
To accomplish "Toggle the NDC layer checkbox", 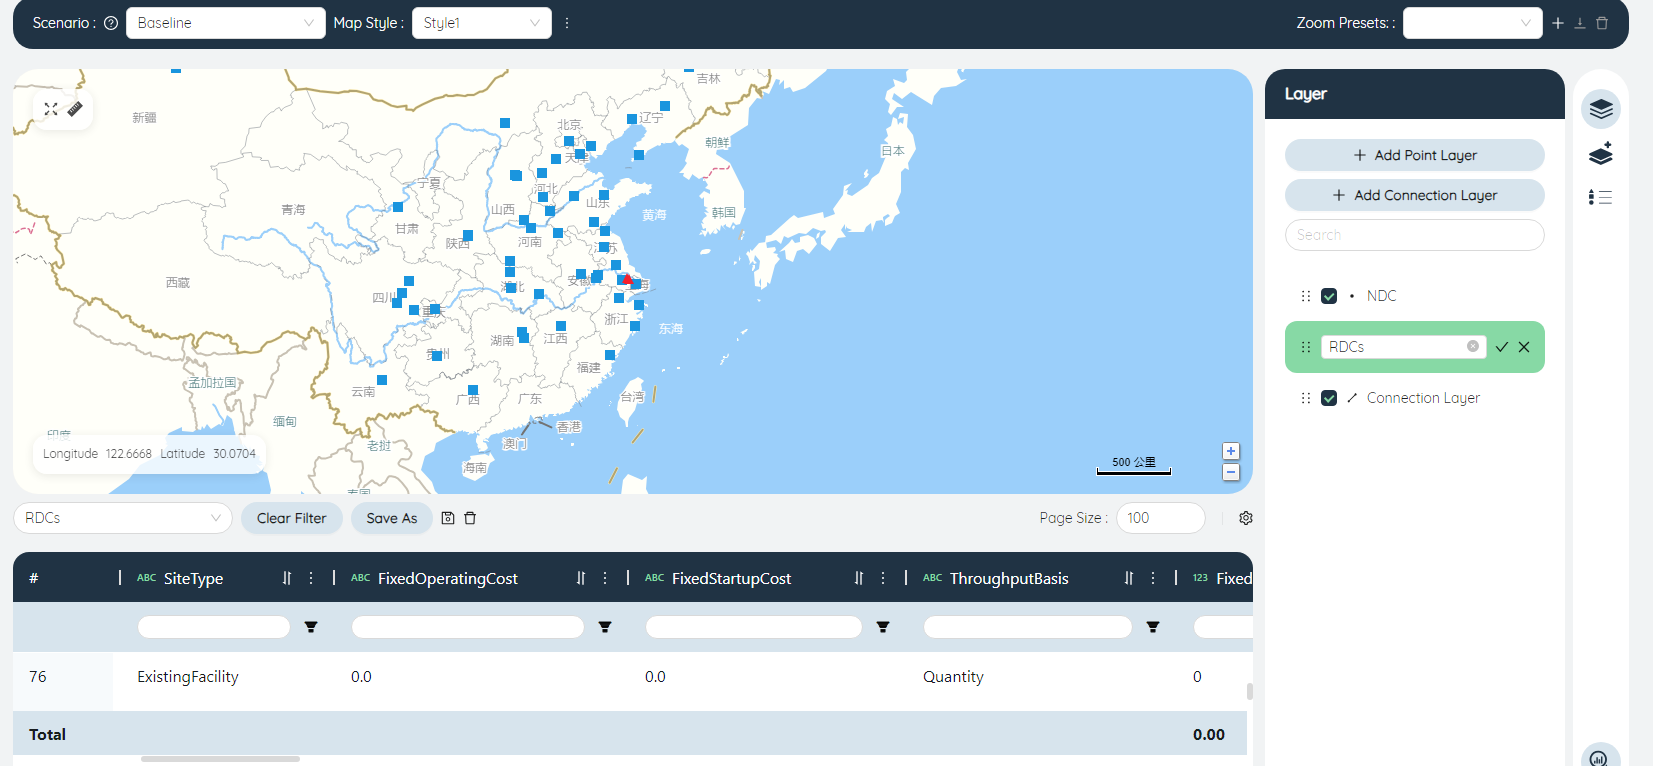I will (1329, 296).
